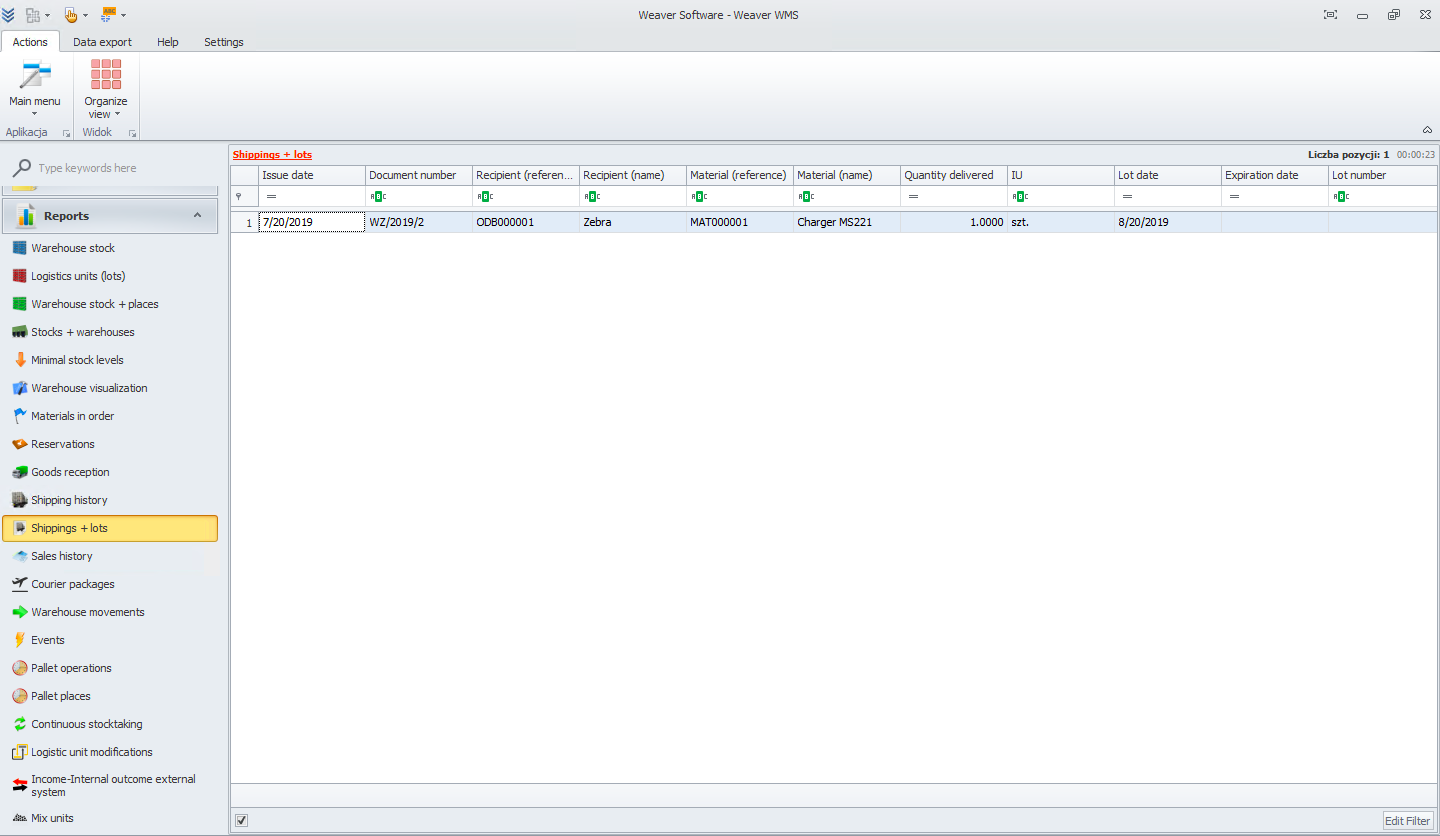The height and width of the screenshot is (836, 1440).
Task: Open Continuous stocktaking report
Action: pos(110,724)
